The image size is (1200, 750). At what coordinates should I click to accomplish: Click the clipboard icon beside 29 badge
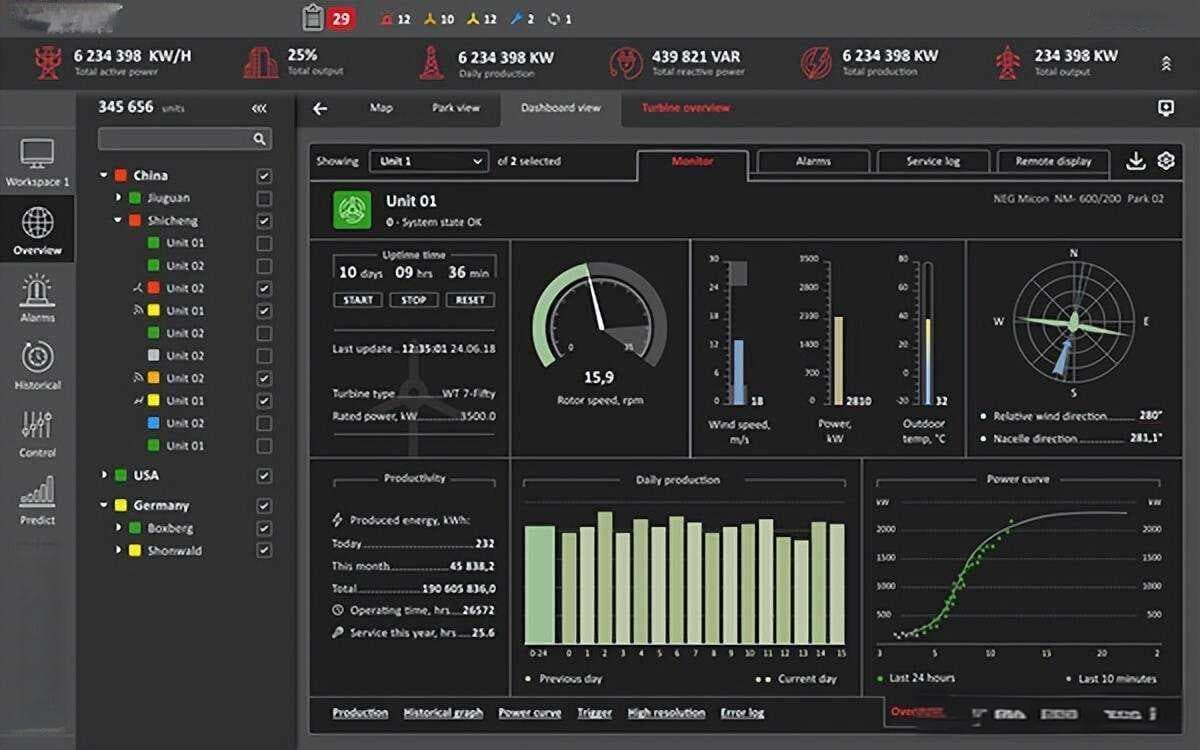coord(313,18)
